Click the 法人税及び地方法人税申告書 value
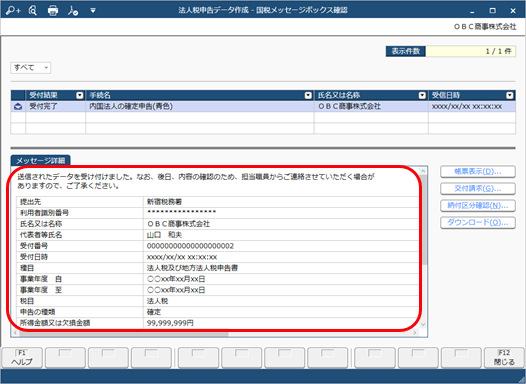Image resolution: width=526 pixels, height=384 pixels. (193, 268)
